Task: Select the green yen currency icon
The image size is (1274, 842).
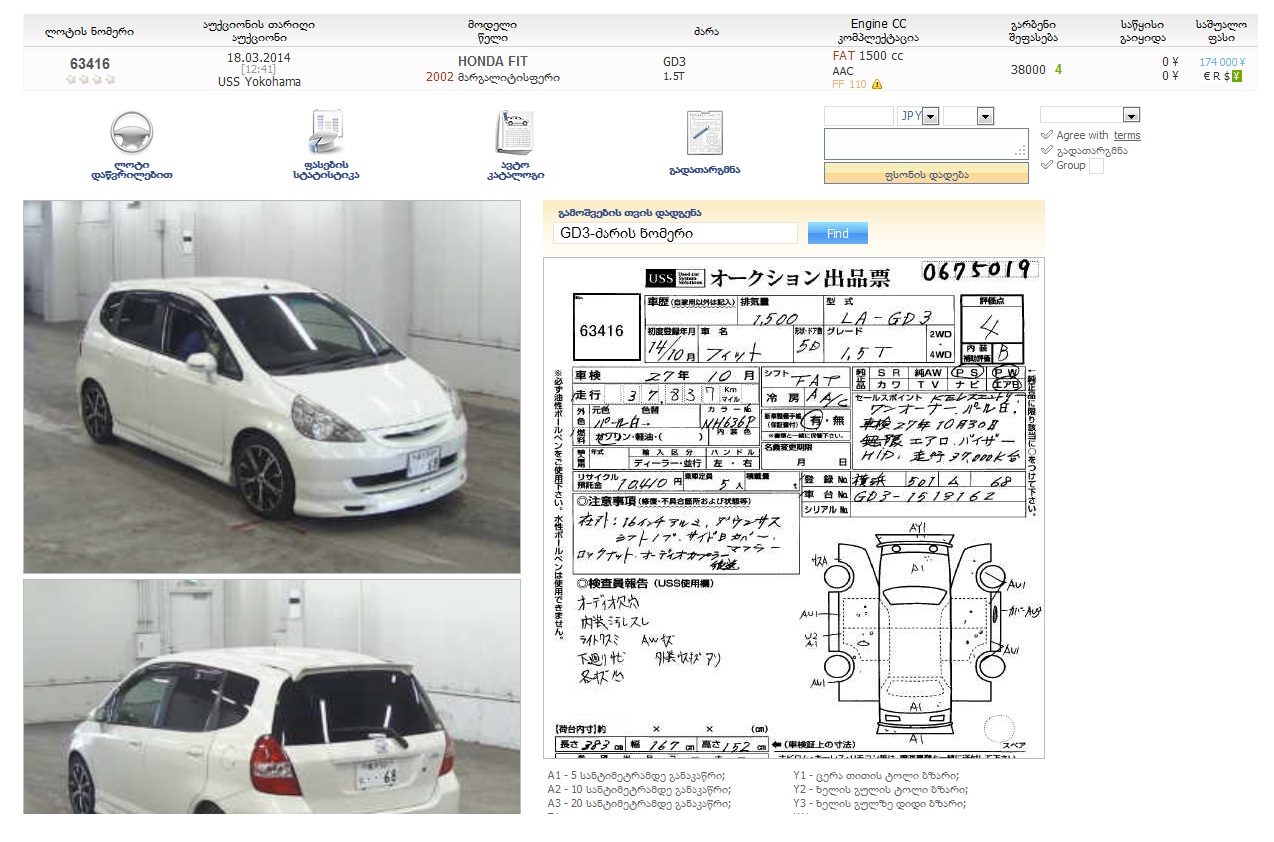Action: coord(1237,76)
